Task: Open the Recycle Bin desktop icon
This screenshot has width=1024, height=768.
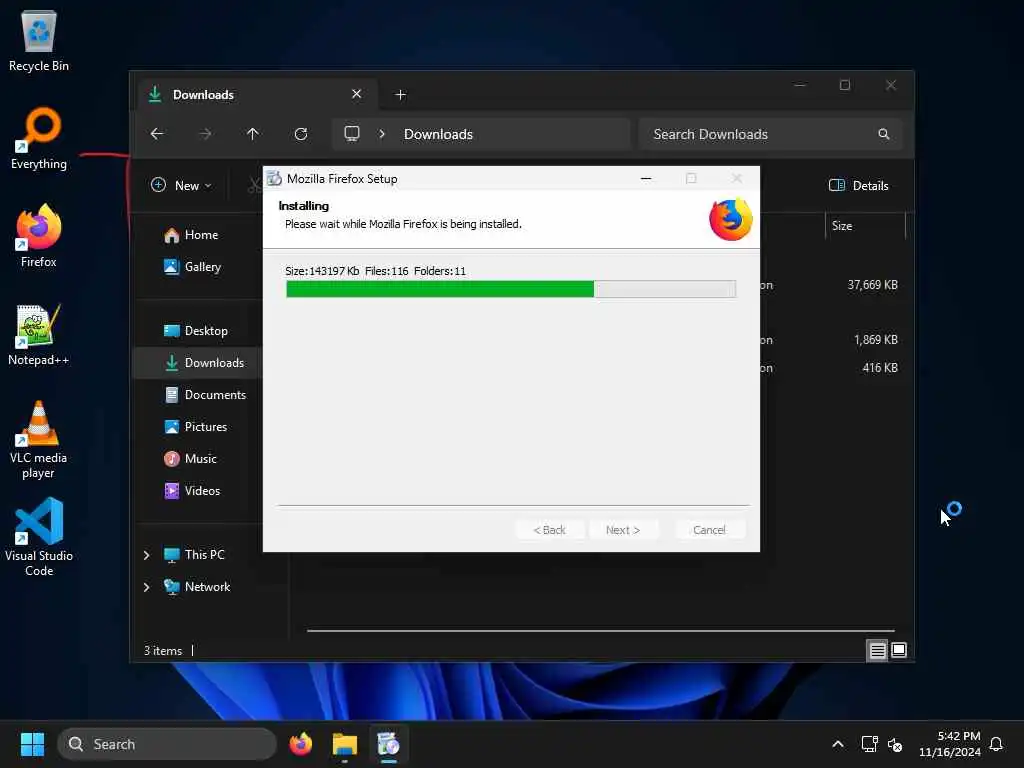Action: [39, 41]
